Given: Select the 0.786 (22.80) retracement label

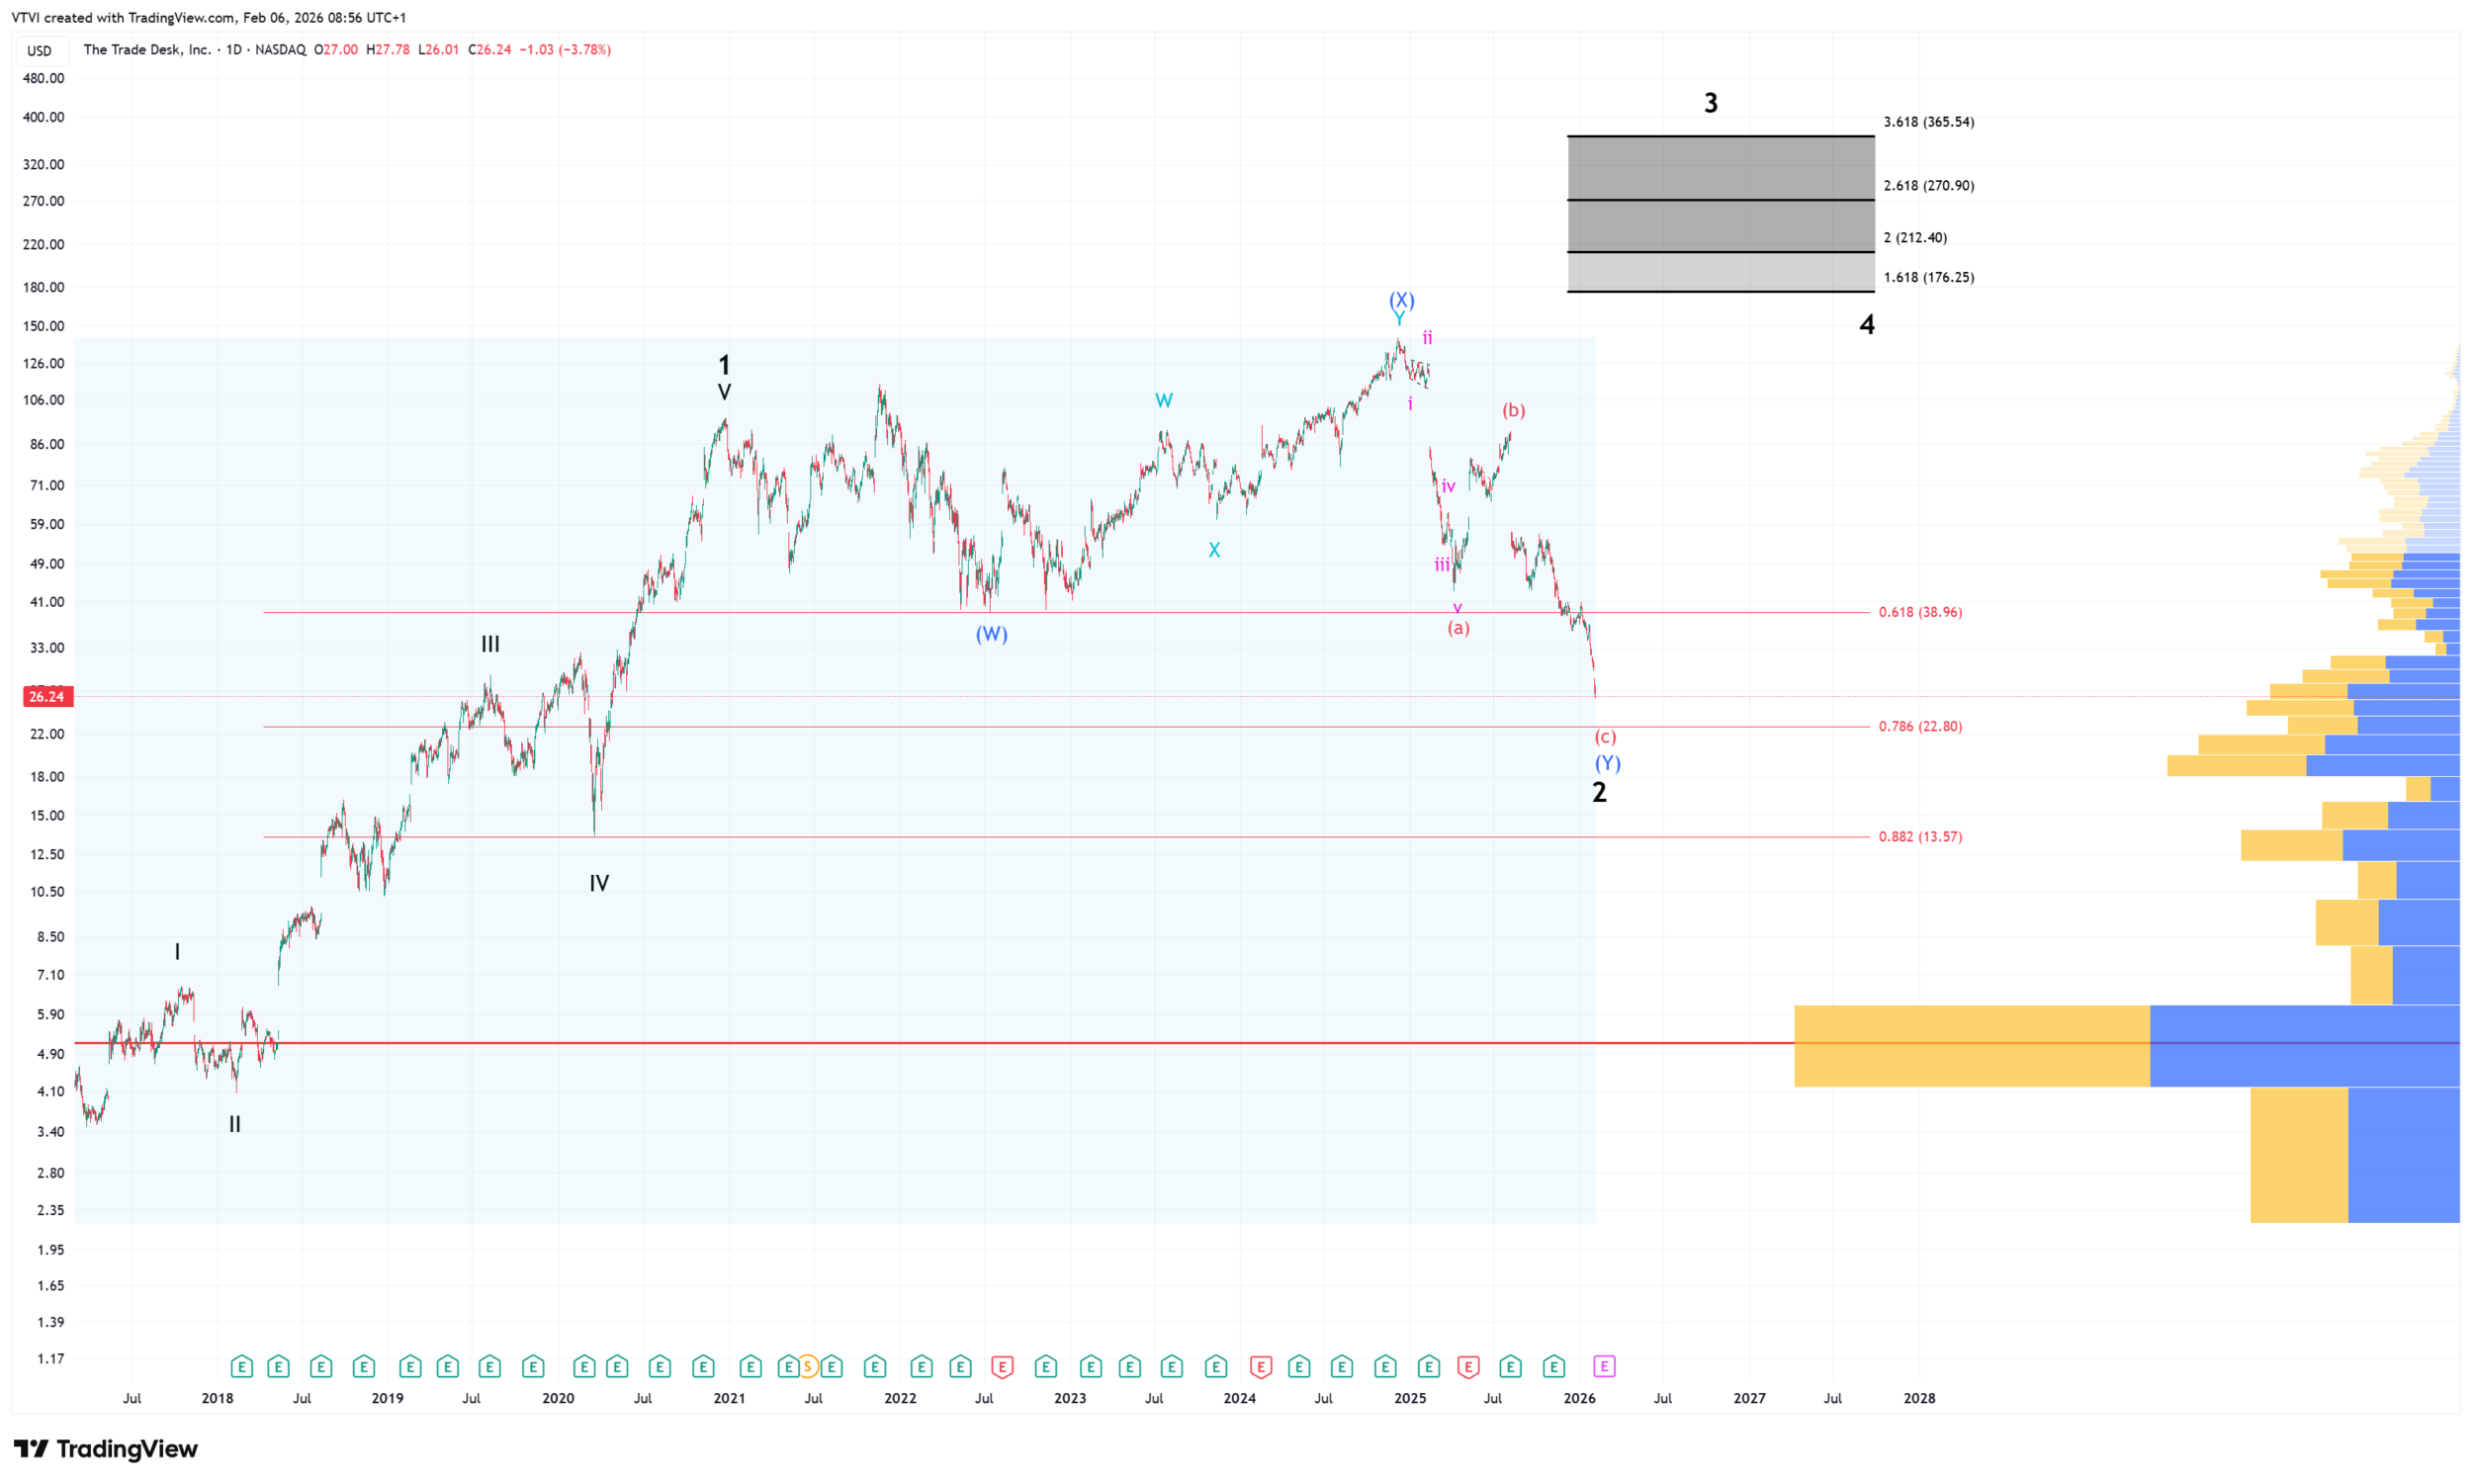Looking at the screenshot, I should 1920,726.
